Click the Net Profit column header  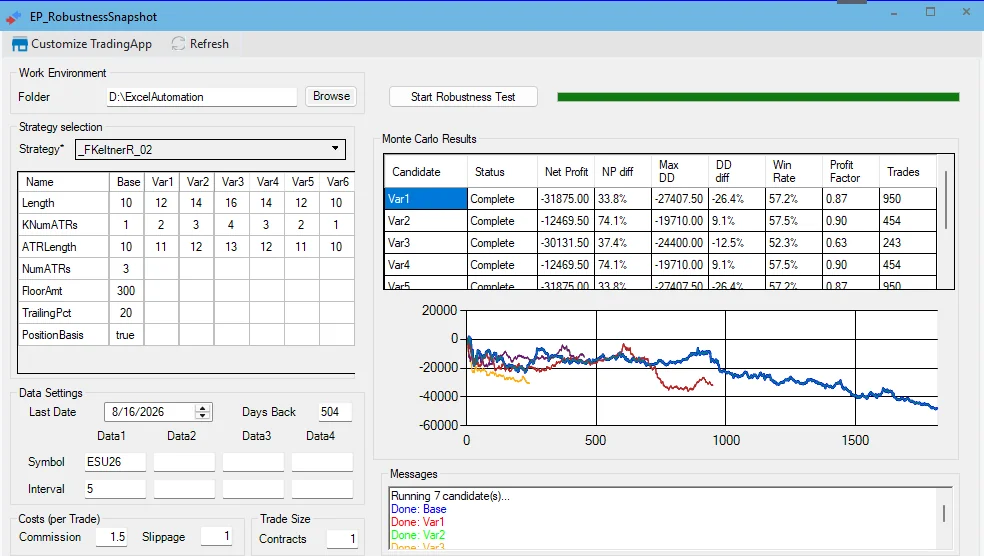click(566, 171)
